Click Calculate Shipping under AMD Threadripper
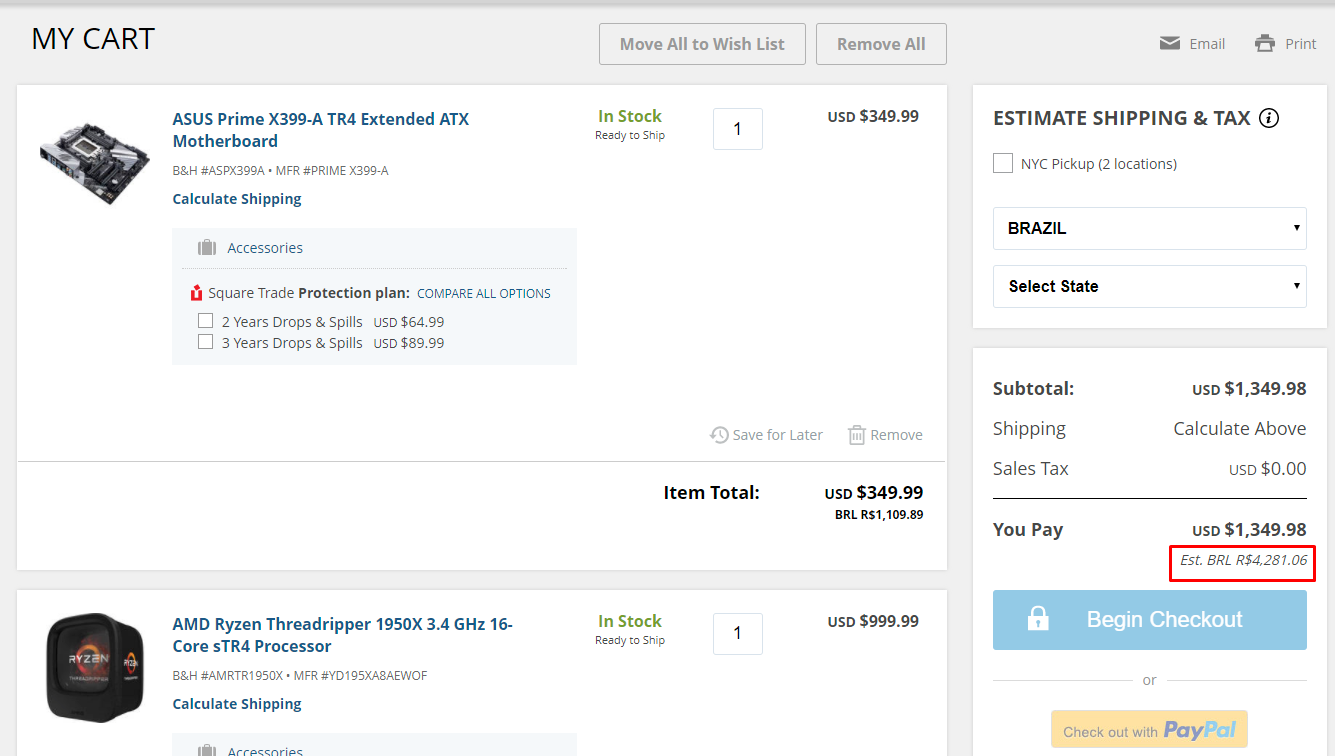Viewport: 1335px width, 756px height. click(237, 704)
